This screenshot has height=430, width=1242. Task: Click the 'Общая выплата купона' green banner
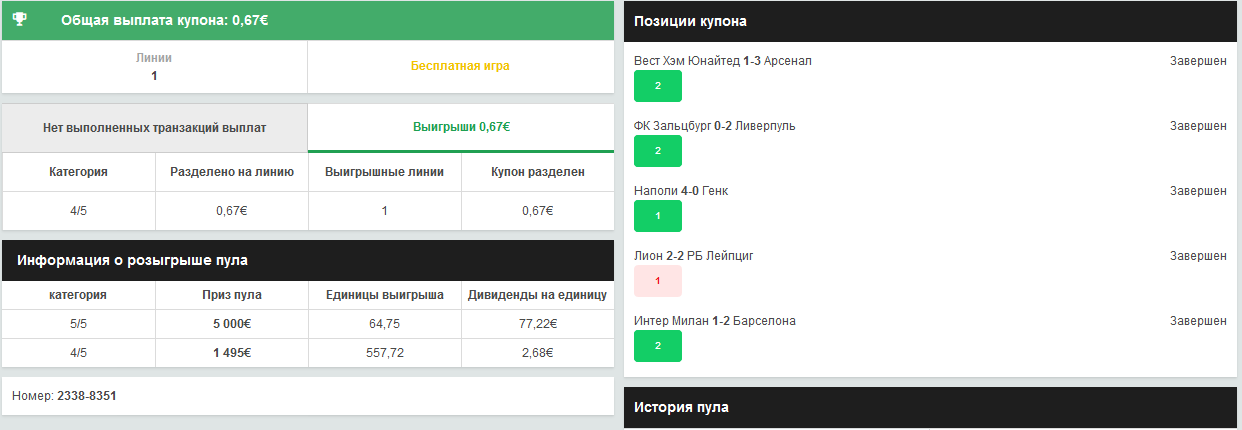coord(308,20)
